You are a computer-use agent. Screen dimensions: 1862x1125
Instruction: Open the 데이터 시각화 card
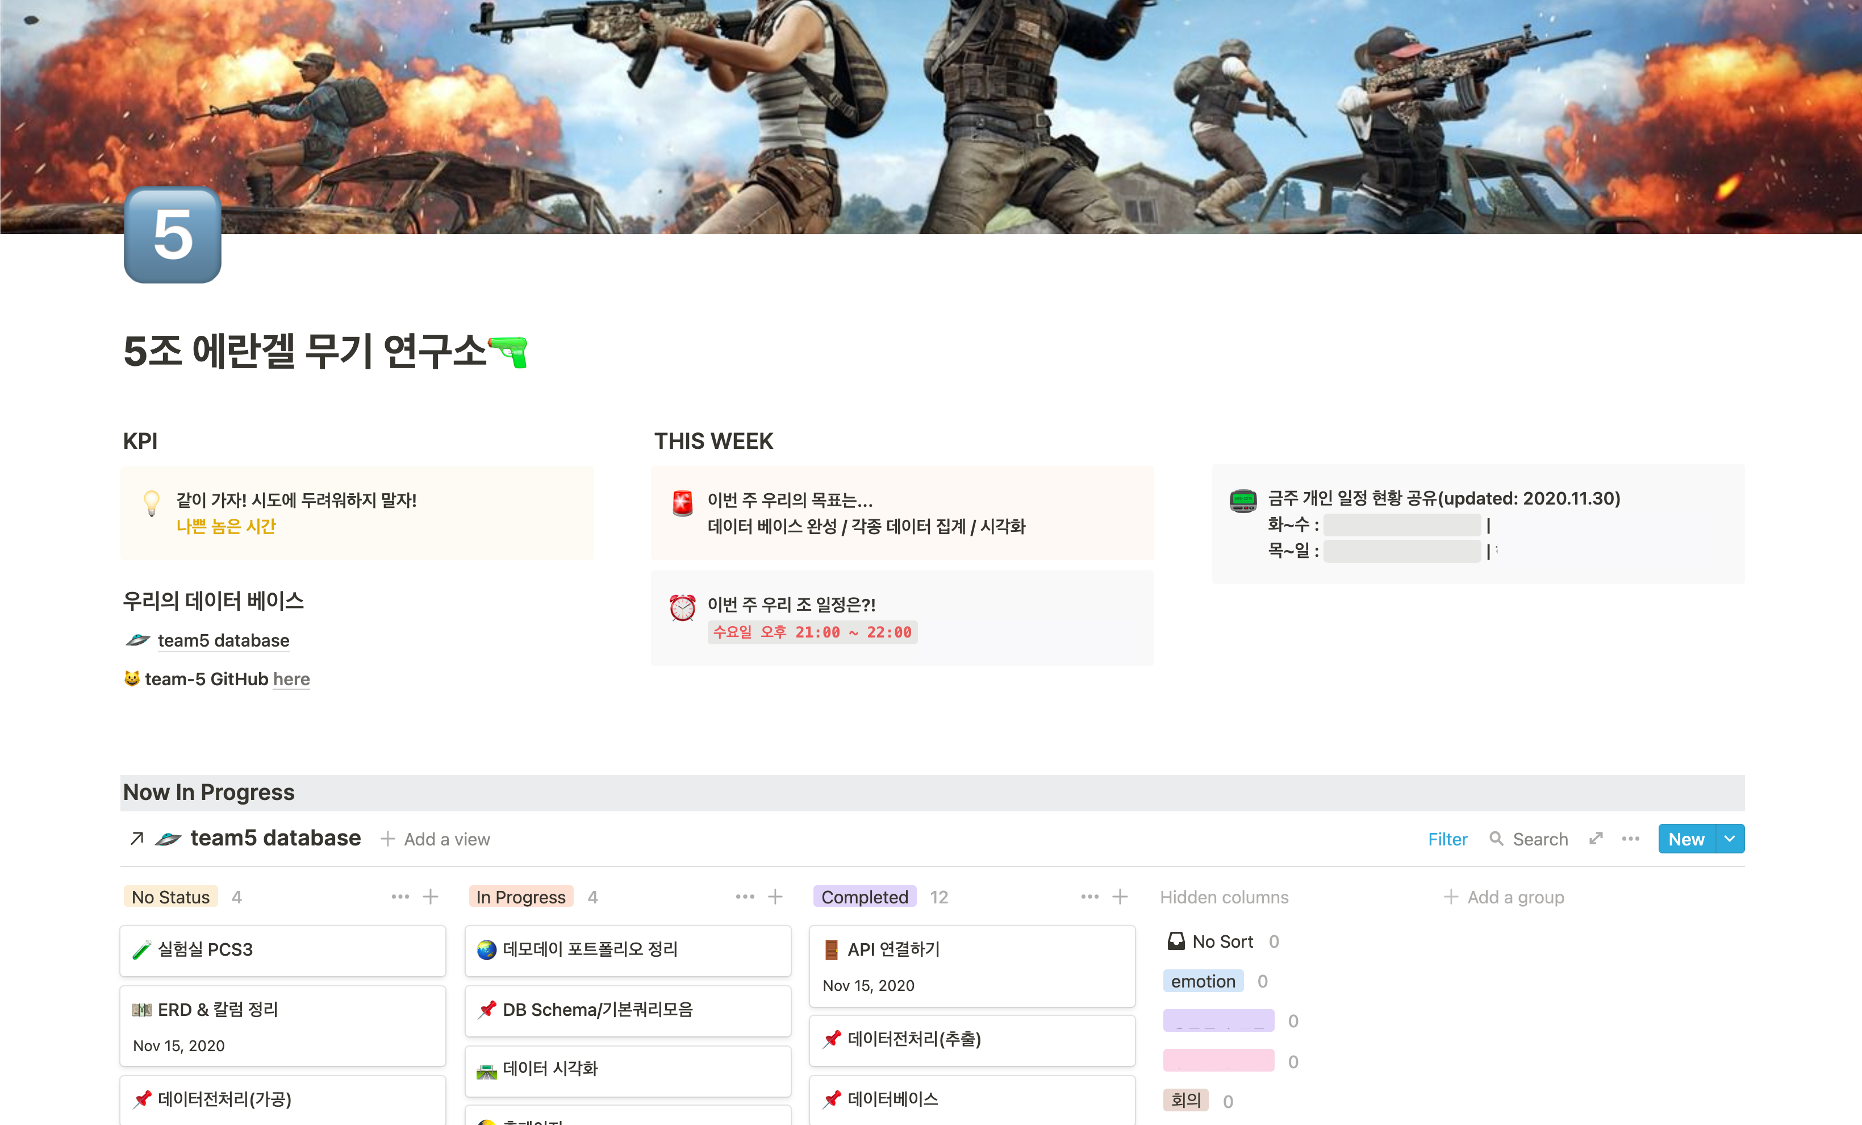(x=628, y=1070)
